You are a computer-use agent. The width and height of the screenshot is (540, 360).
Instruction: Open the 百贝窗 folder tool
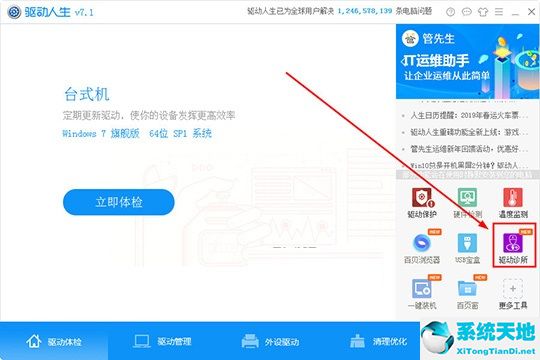(467, 294)
